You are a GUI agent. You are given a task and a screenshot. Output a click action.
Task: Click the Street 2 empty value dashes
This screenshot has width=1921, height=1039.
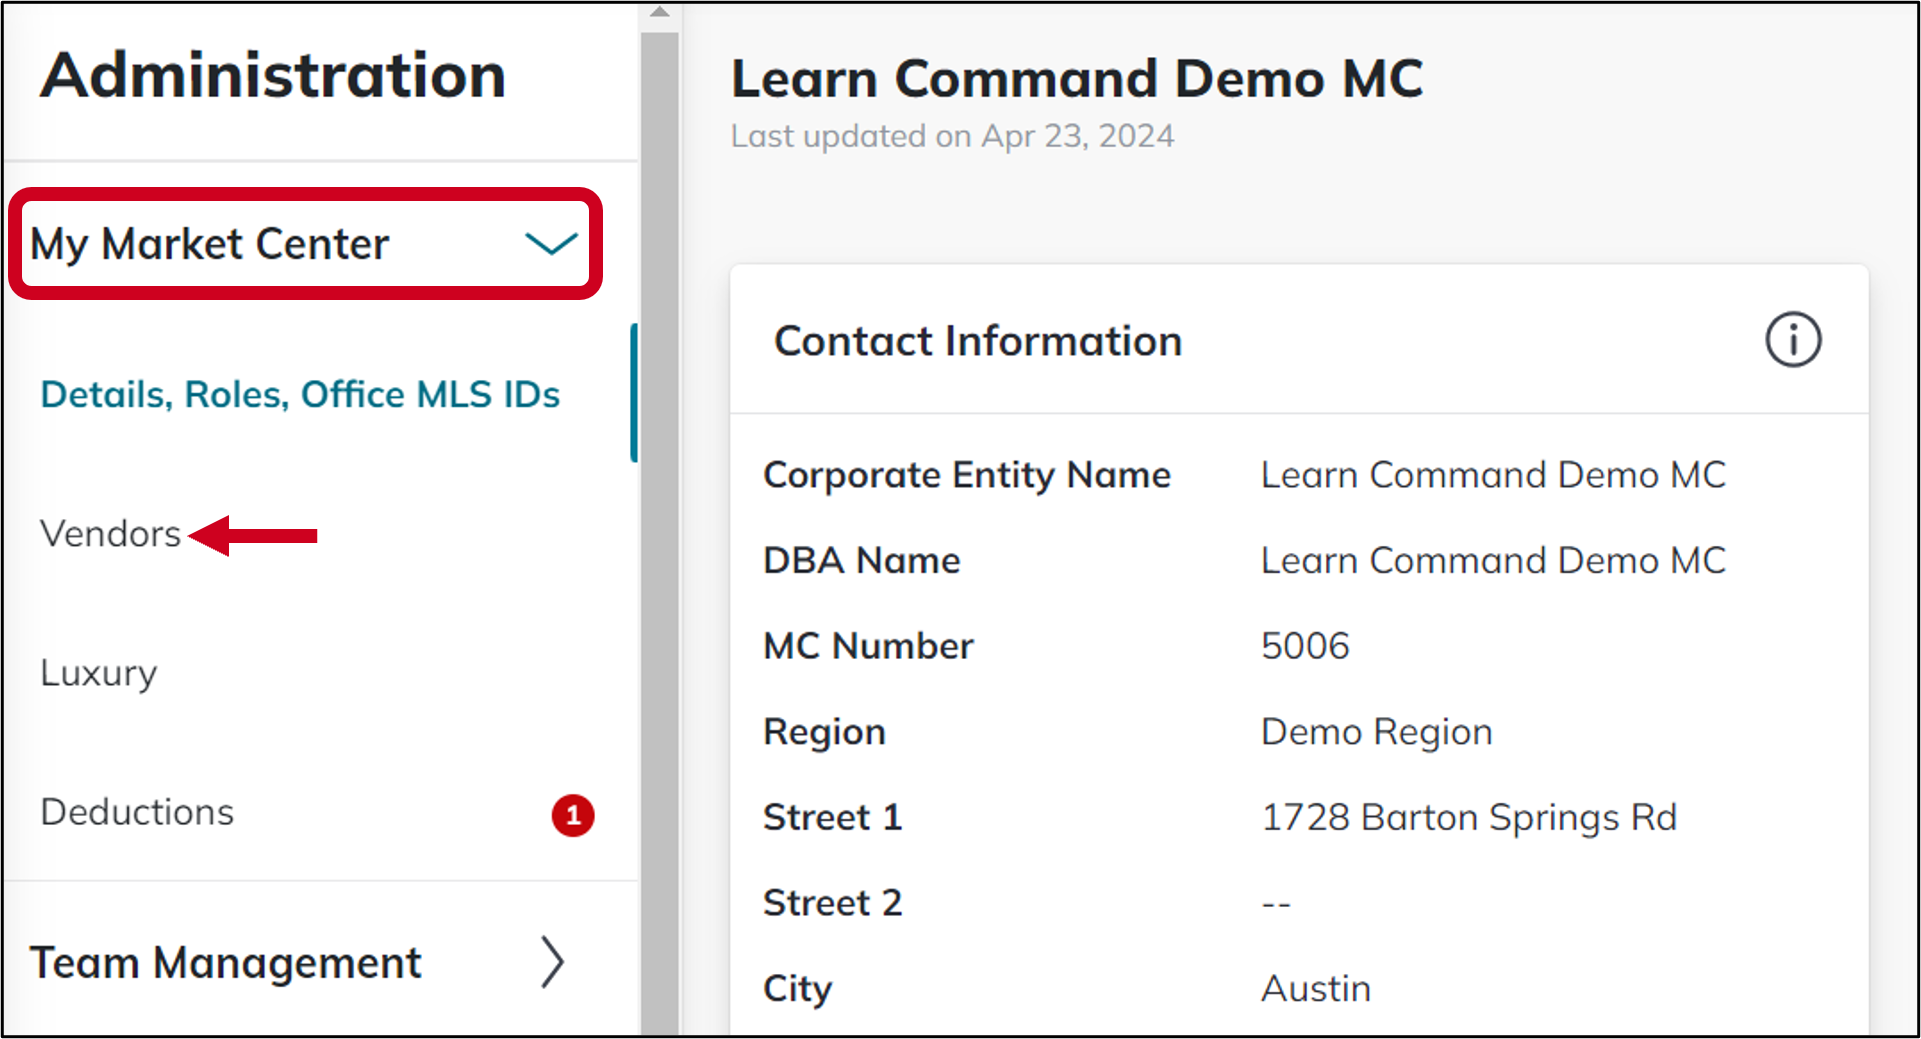point(1276,904)
